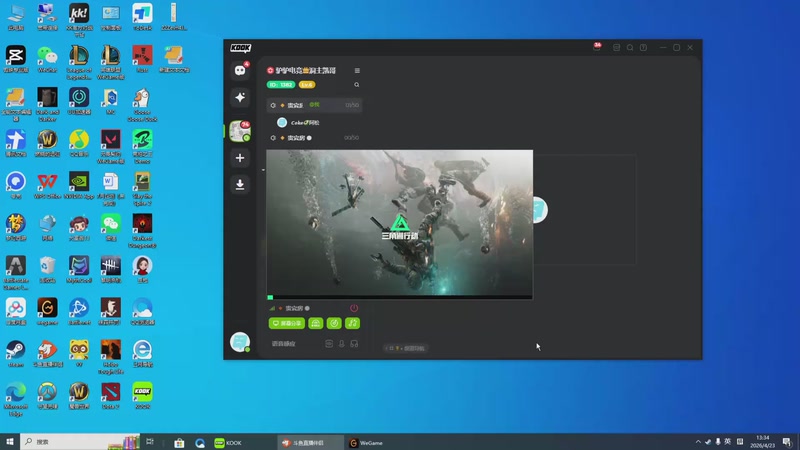This screenshot has width=800, height=450.
Task: Open WeChat desktop shortcut
Action: pos(47,59)
